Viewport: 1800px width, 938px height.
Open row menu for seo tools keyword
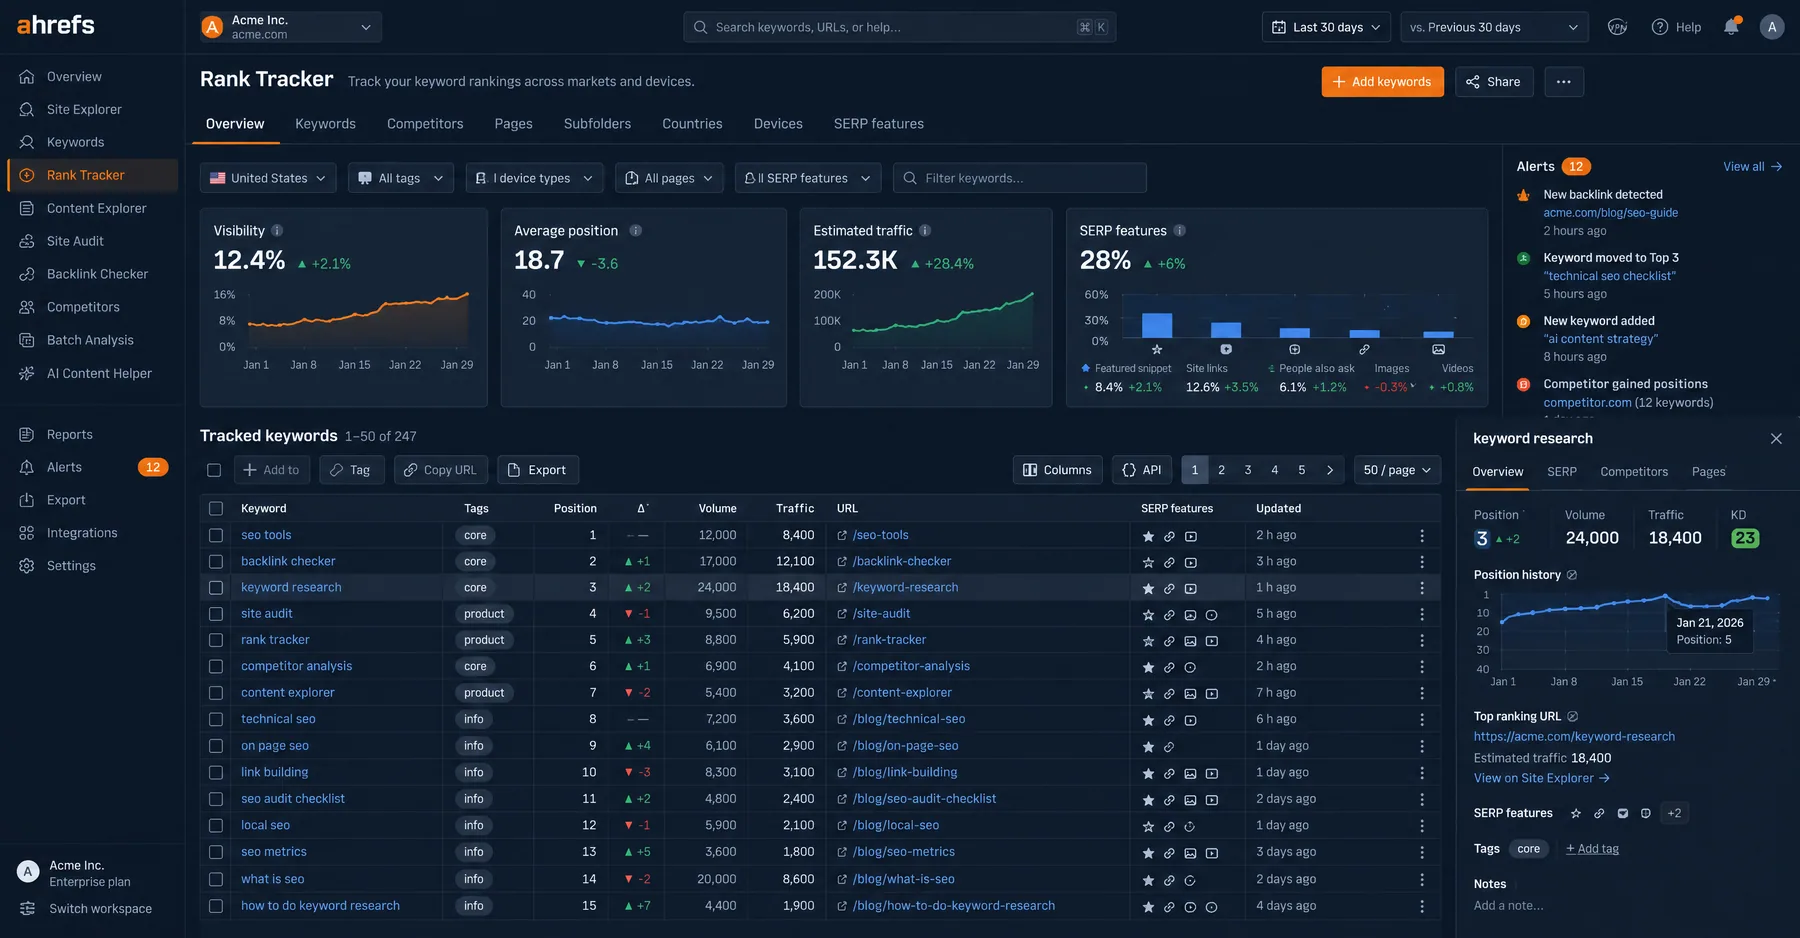(1422, 536)
